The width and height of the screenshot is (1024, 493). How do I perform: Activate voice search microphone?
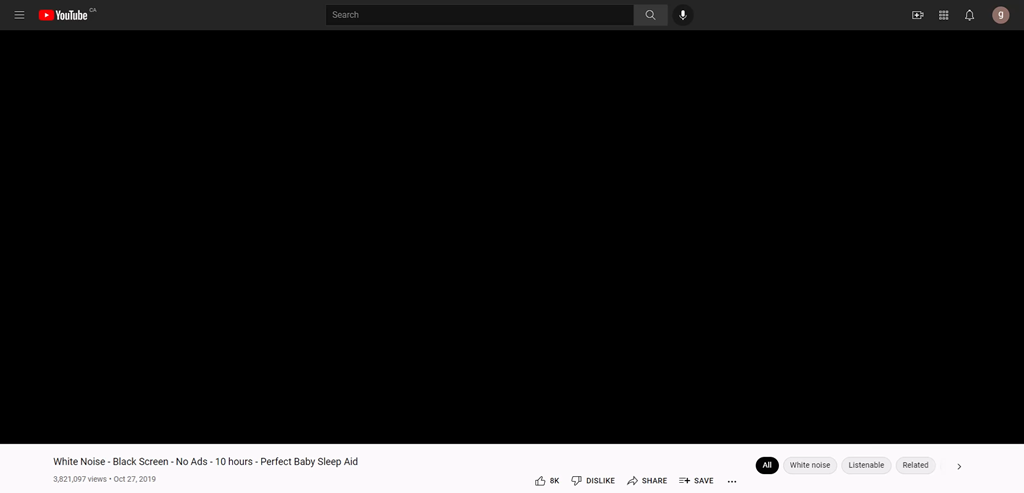coord(683,15)
